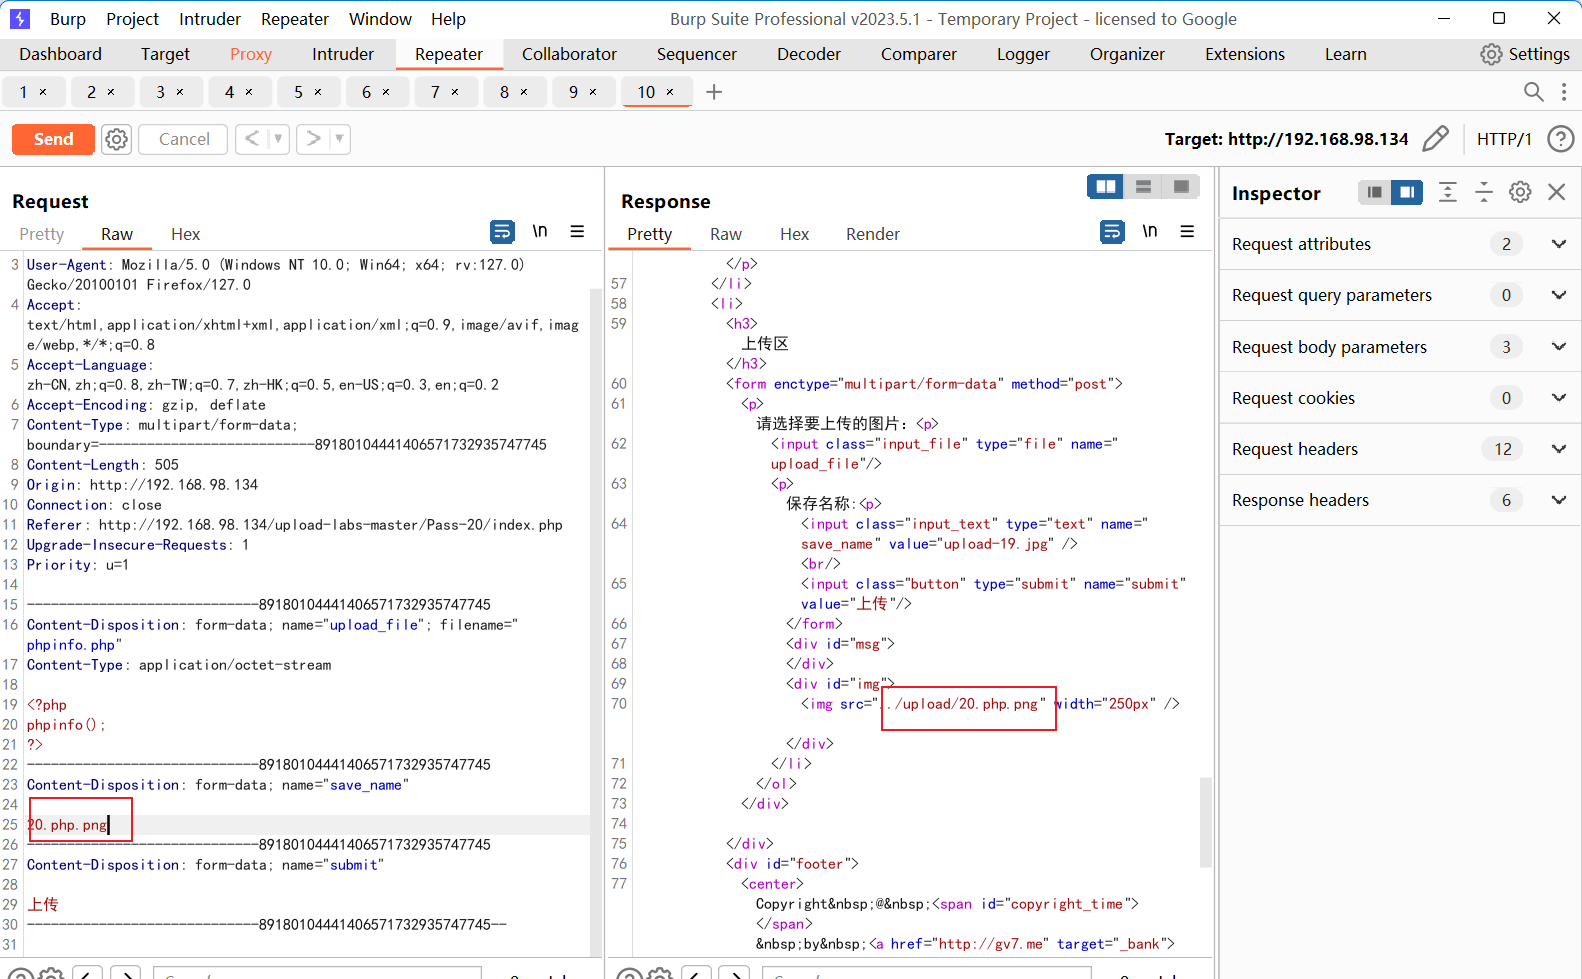1582x979 pixels.
Task: Go forward to next request in history
Action: [313, 139]
